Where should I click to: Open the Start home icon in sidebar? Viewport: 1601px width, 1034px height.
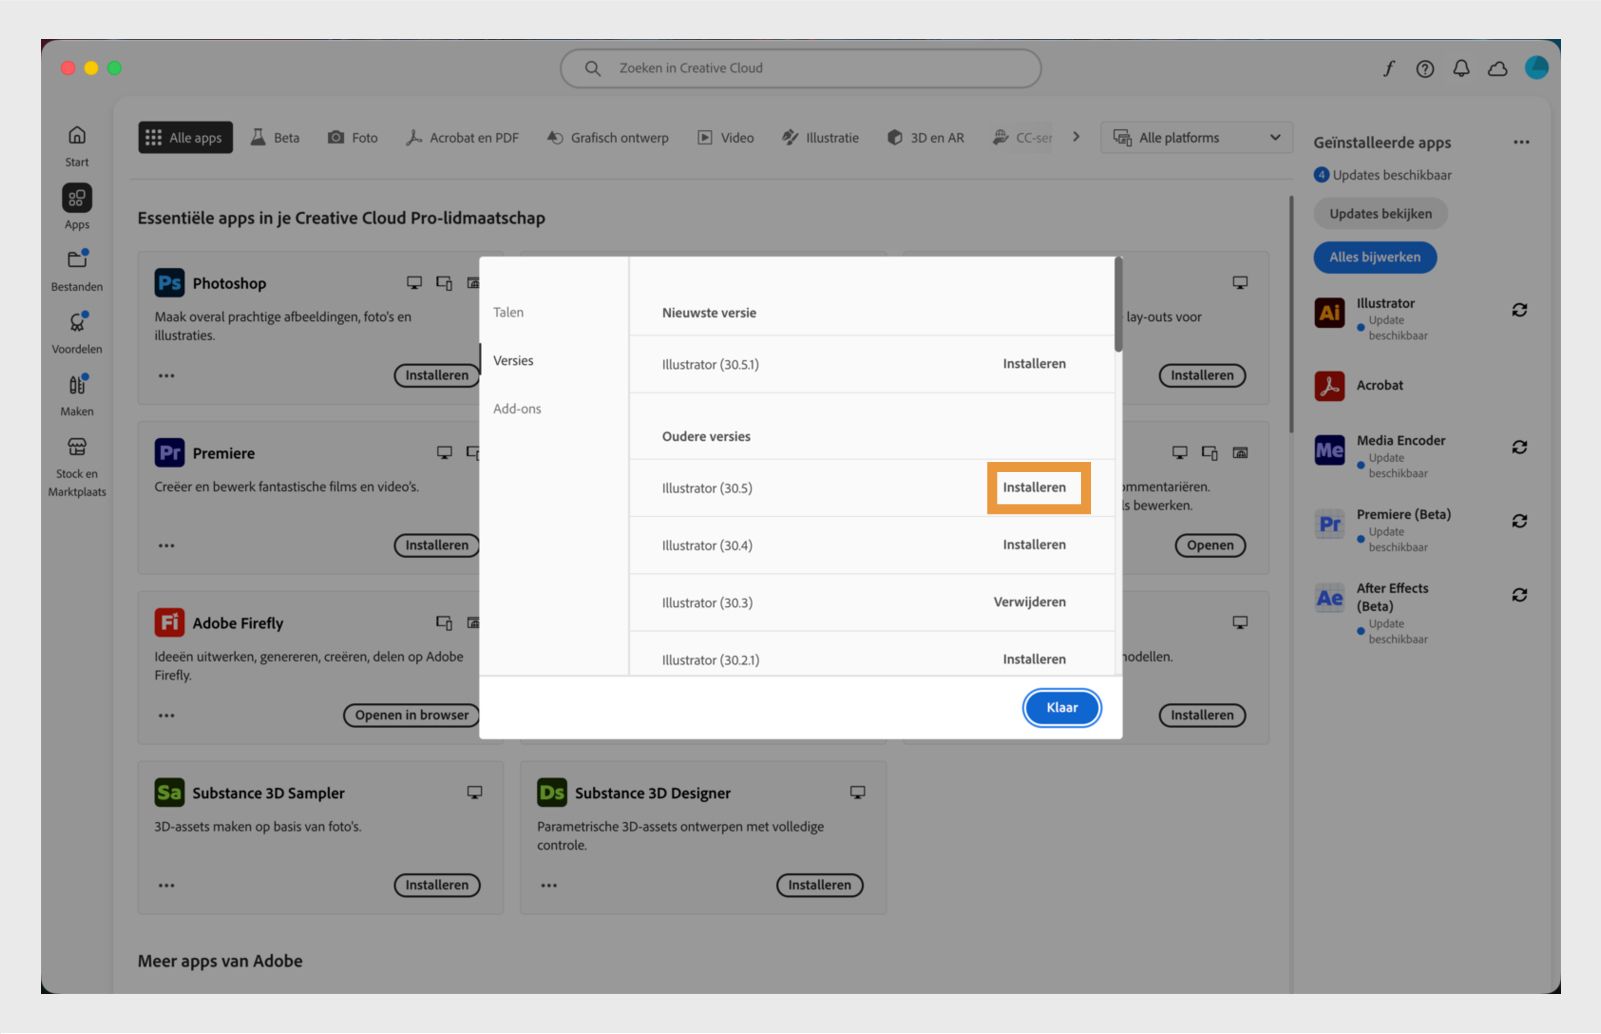[77, 135]
